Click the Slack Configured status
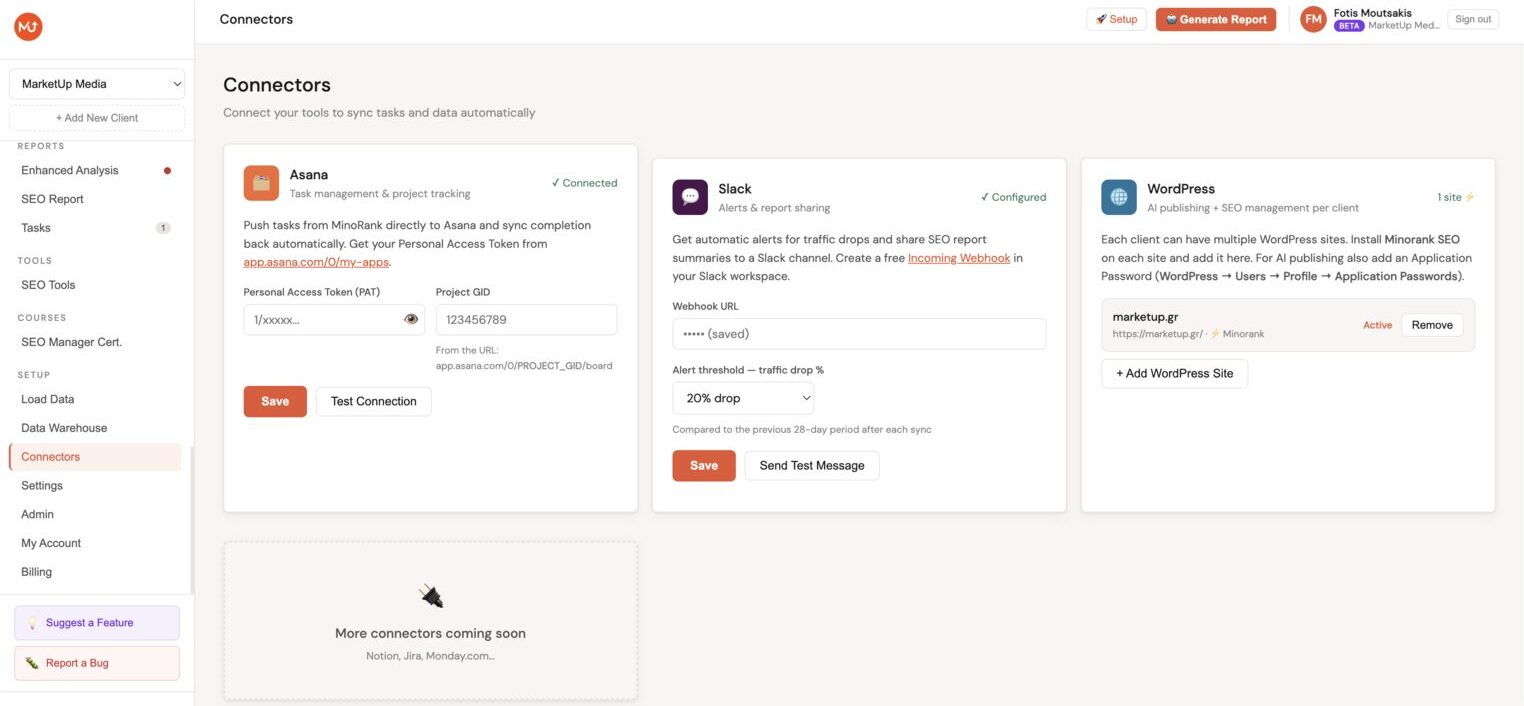This screenshot has width=1524, height=706. point(1013,197)
